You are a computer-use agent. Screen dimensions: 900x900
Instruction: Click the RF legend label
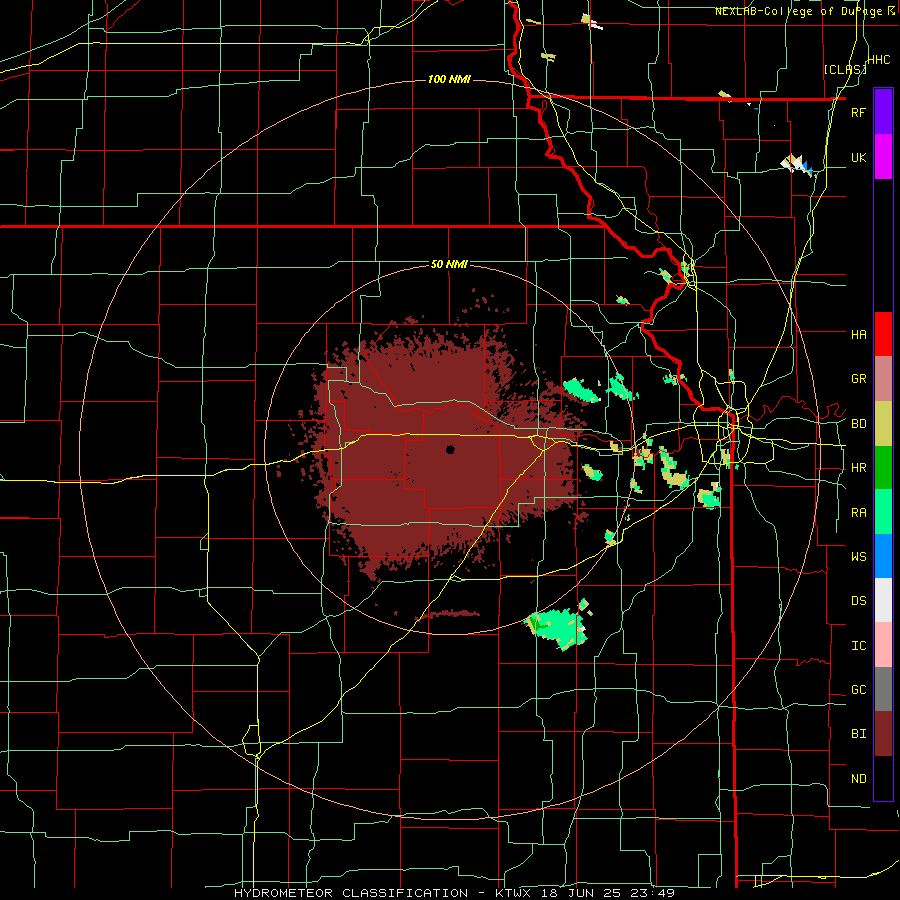tap(858, 112)
